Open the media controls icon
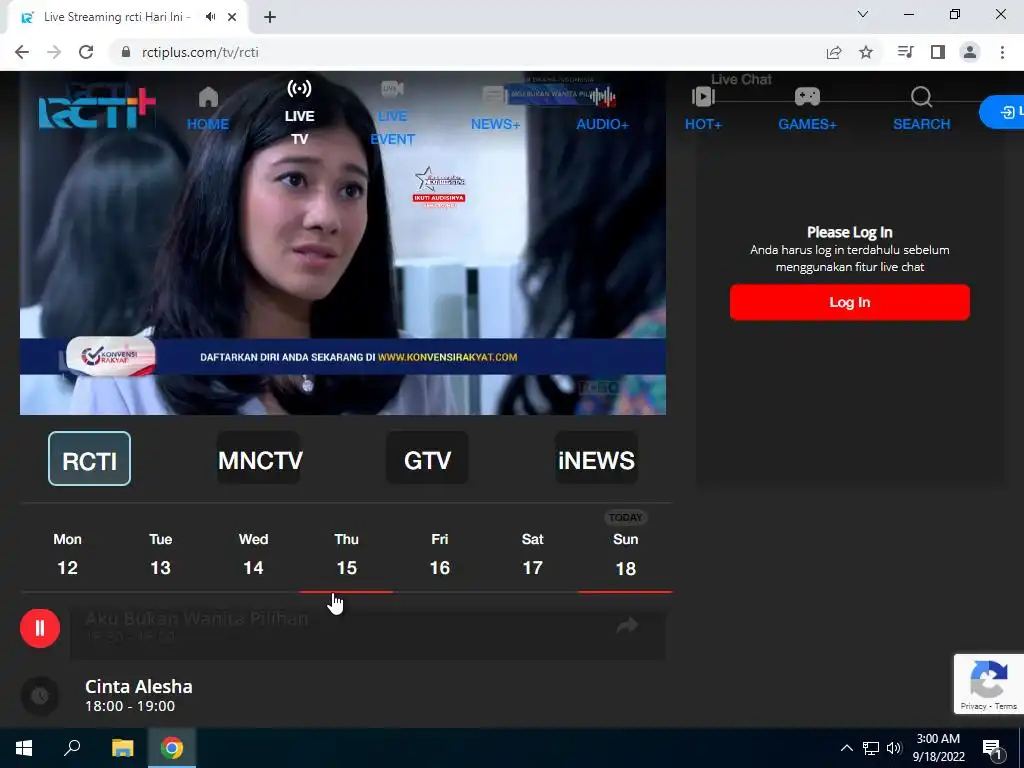The width and height of the screenshot is (1024, 768). [x=905, y=52]
